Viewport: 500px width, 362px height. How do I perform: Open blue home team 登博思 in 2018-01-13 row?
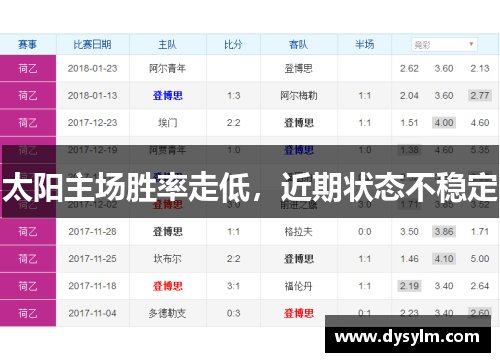(x=167, y=96)
